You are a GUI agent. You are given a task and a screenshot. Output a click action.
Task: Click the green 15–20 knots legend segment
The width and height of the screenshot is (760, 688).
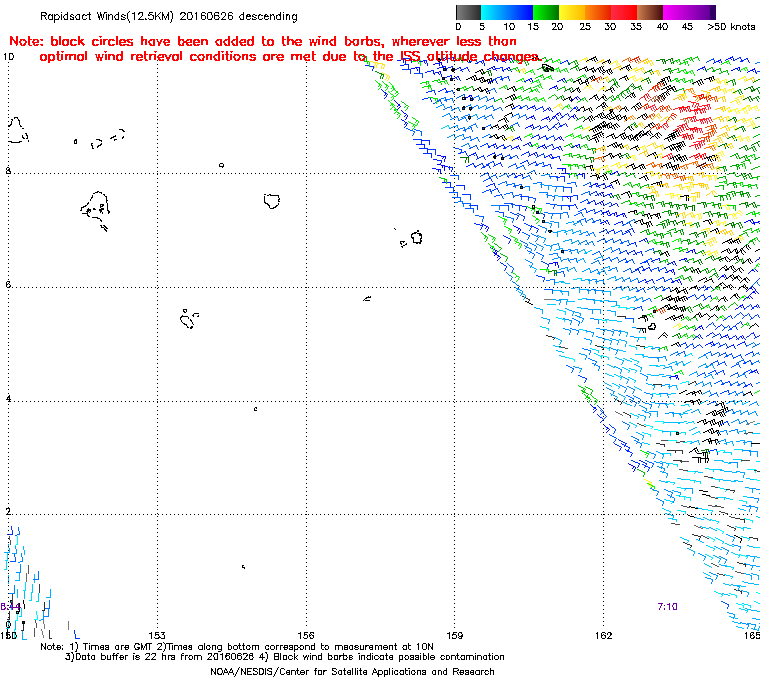546,12
